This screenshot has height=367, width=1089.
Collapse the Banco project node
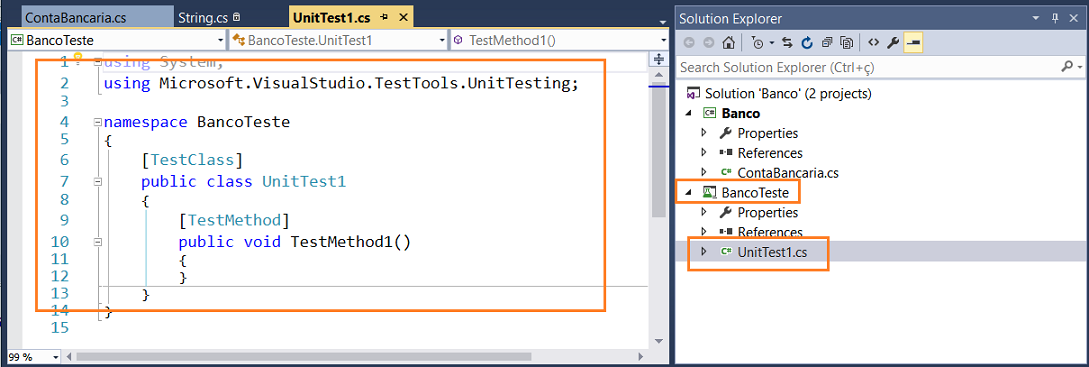pyautogui.click(x=689, y=113)
